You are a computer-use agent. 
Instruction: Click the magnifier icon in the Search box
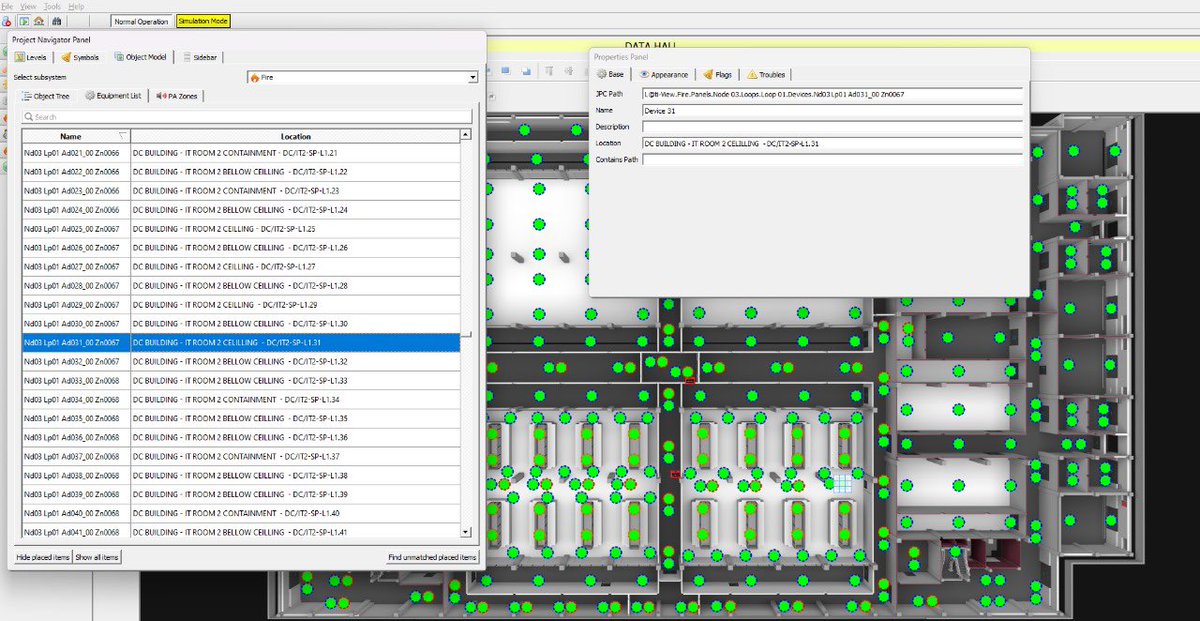pyautogui.click(x=28, y=117)
